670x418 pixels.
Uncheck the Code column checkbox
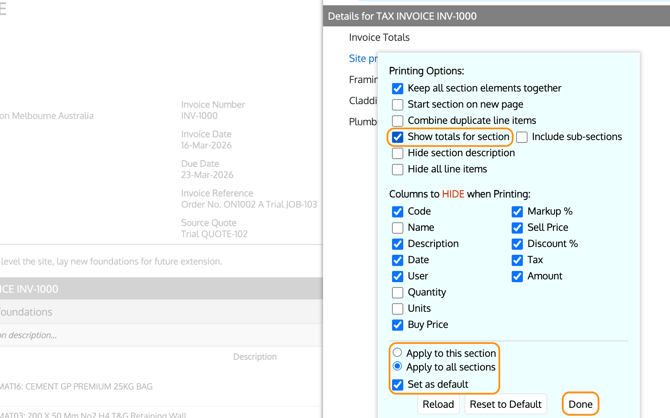coord(398,212)
